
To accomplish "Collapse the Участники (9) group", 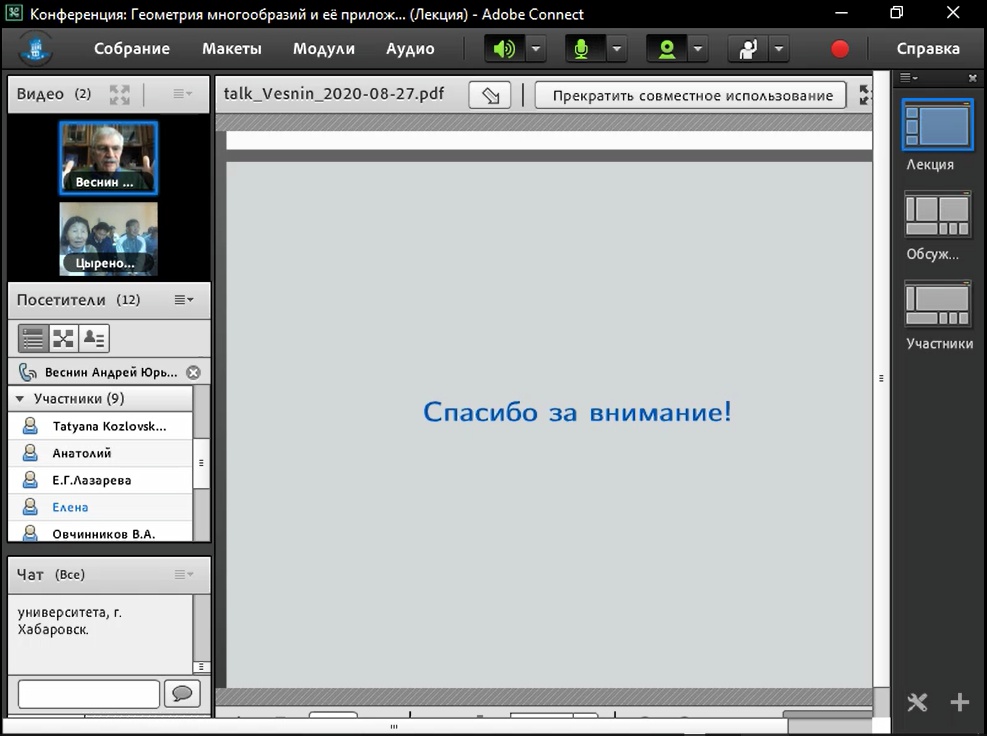I will tap(21, 399).
